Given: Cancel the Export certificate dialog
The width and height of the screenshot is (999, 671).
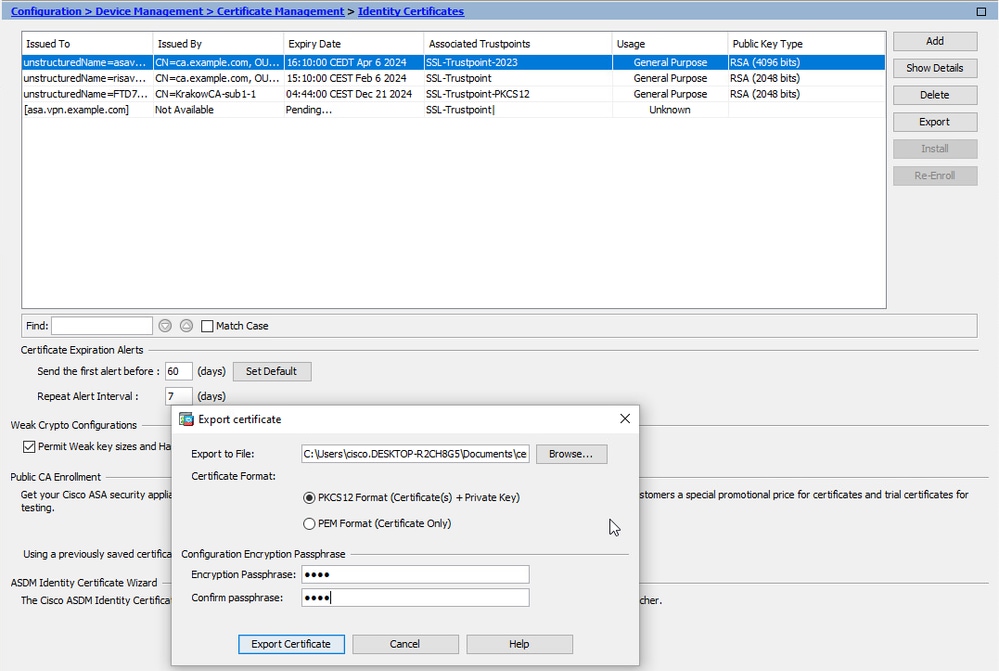Looking at the screenshot, I should pyautogui.click(x=405, y=644).
